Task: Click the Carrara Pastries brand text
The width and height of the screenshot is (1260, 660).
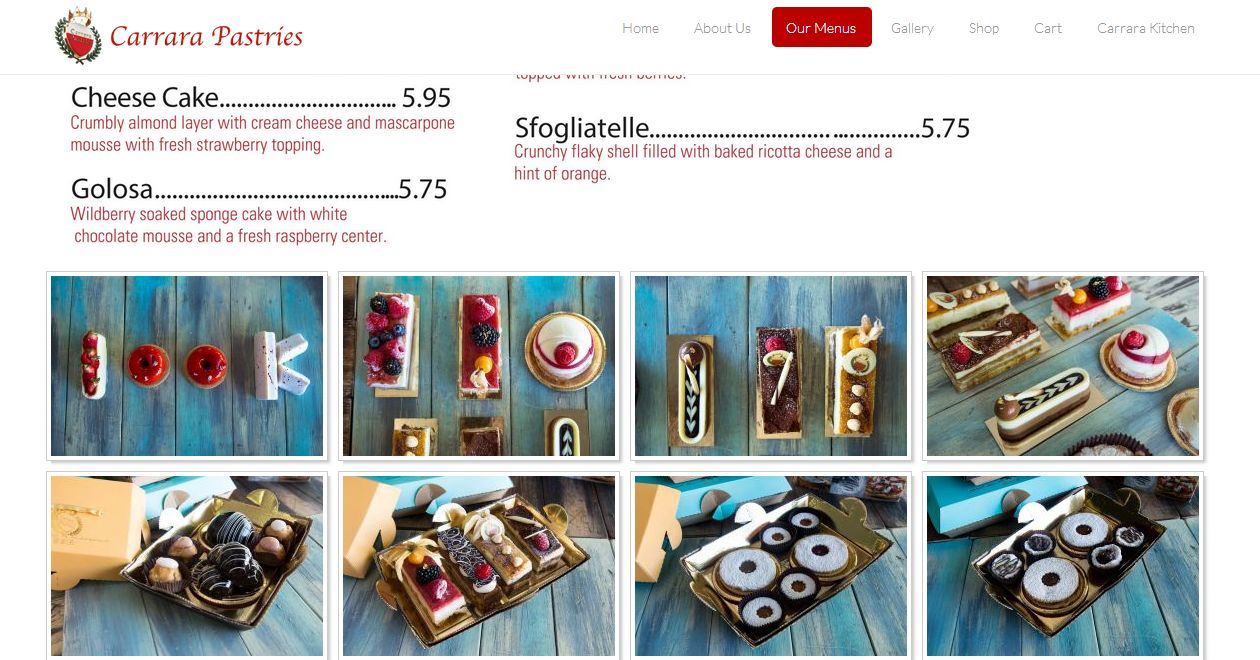Action: (206, 37)
